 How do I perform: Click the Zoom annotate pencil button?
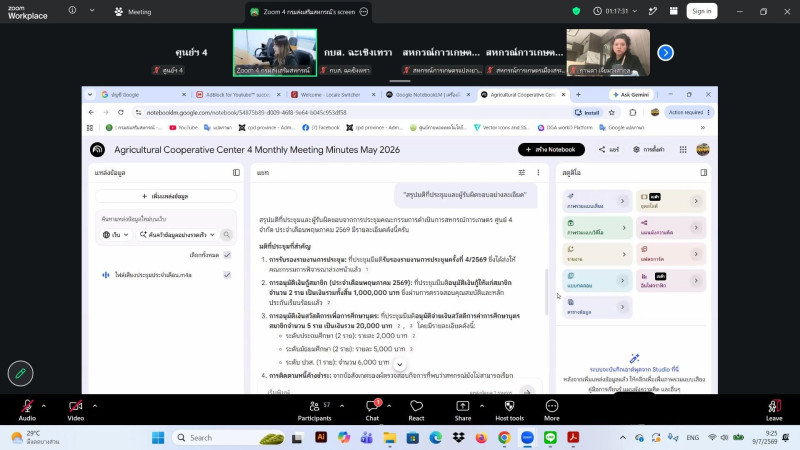(20, 373)
